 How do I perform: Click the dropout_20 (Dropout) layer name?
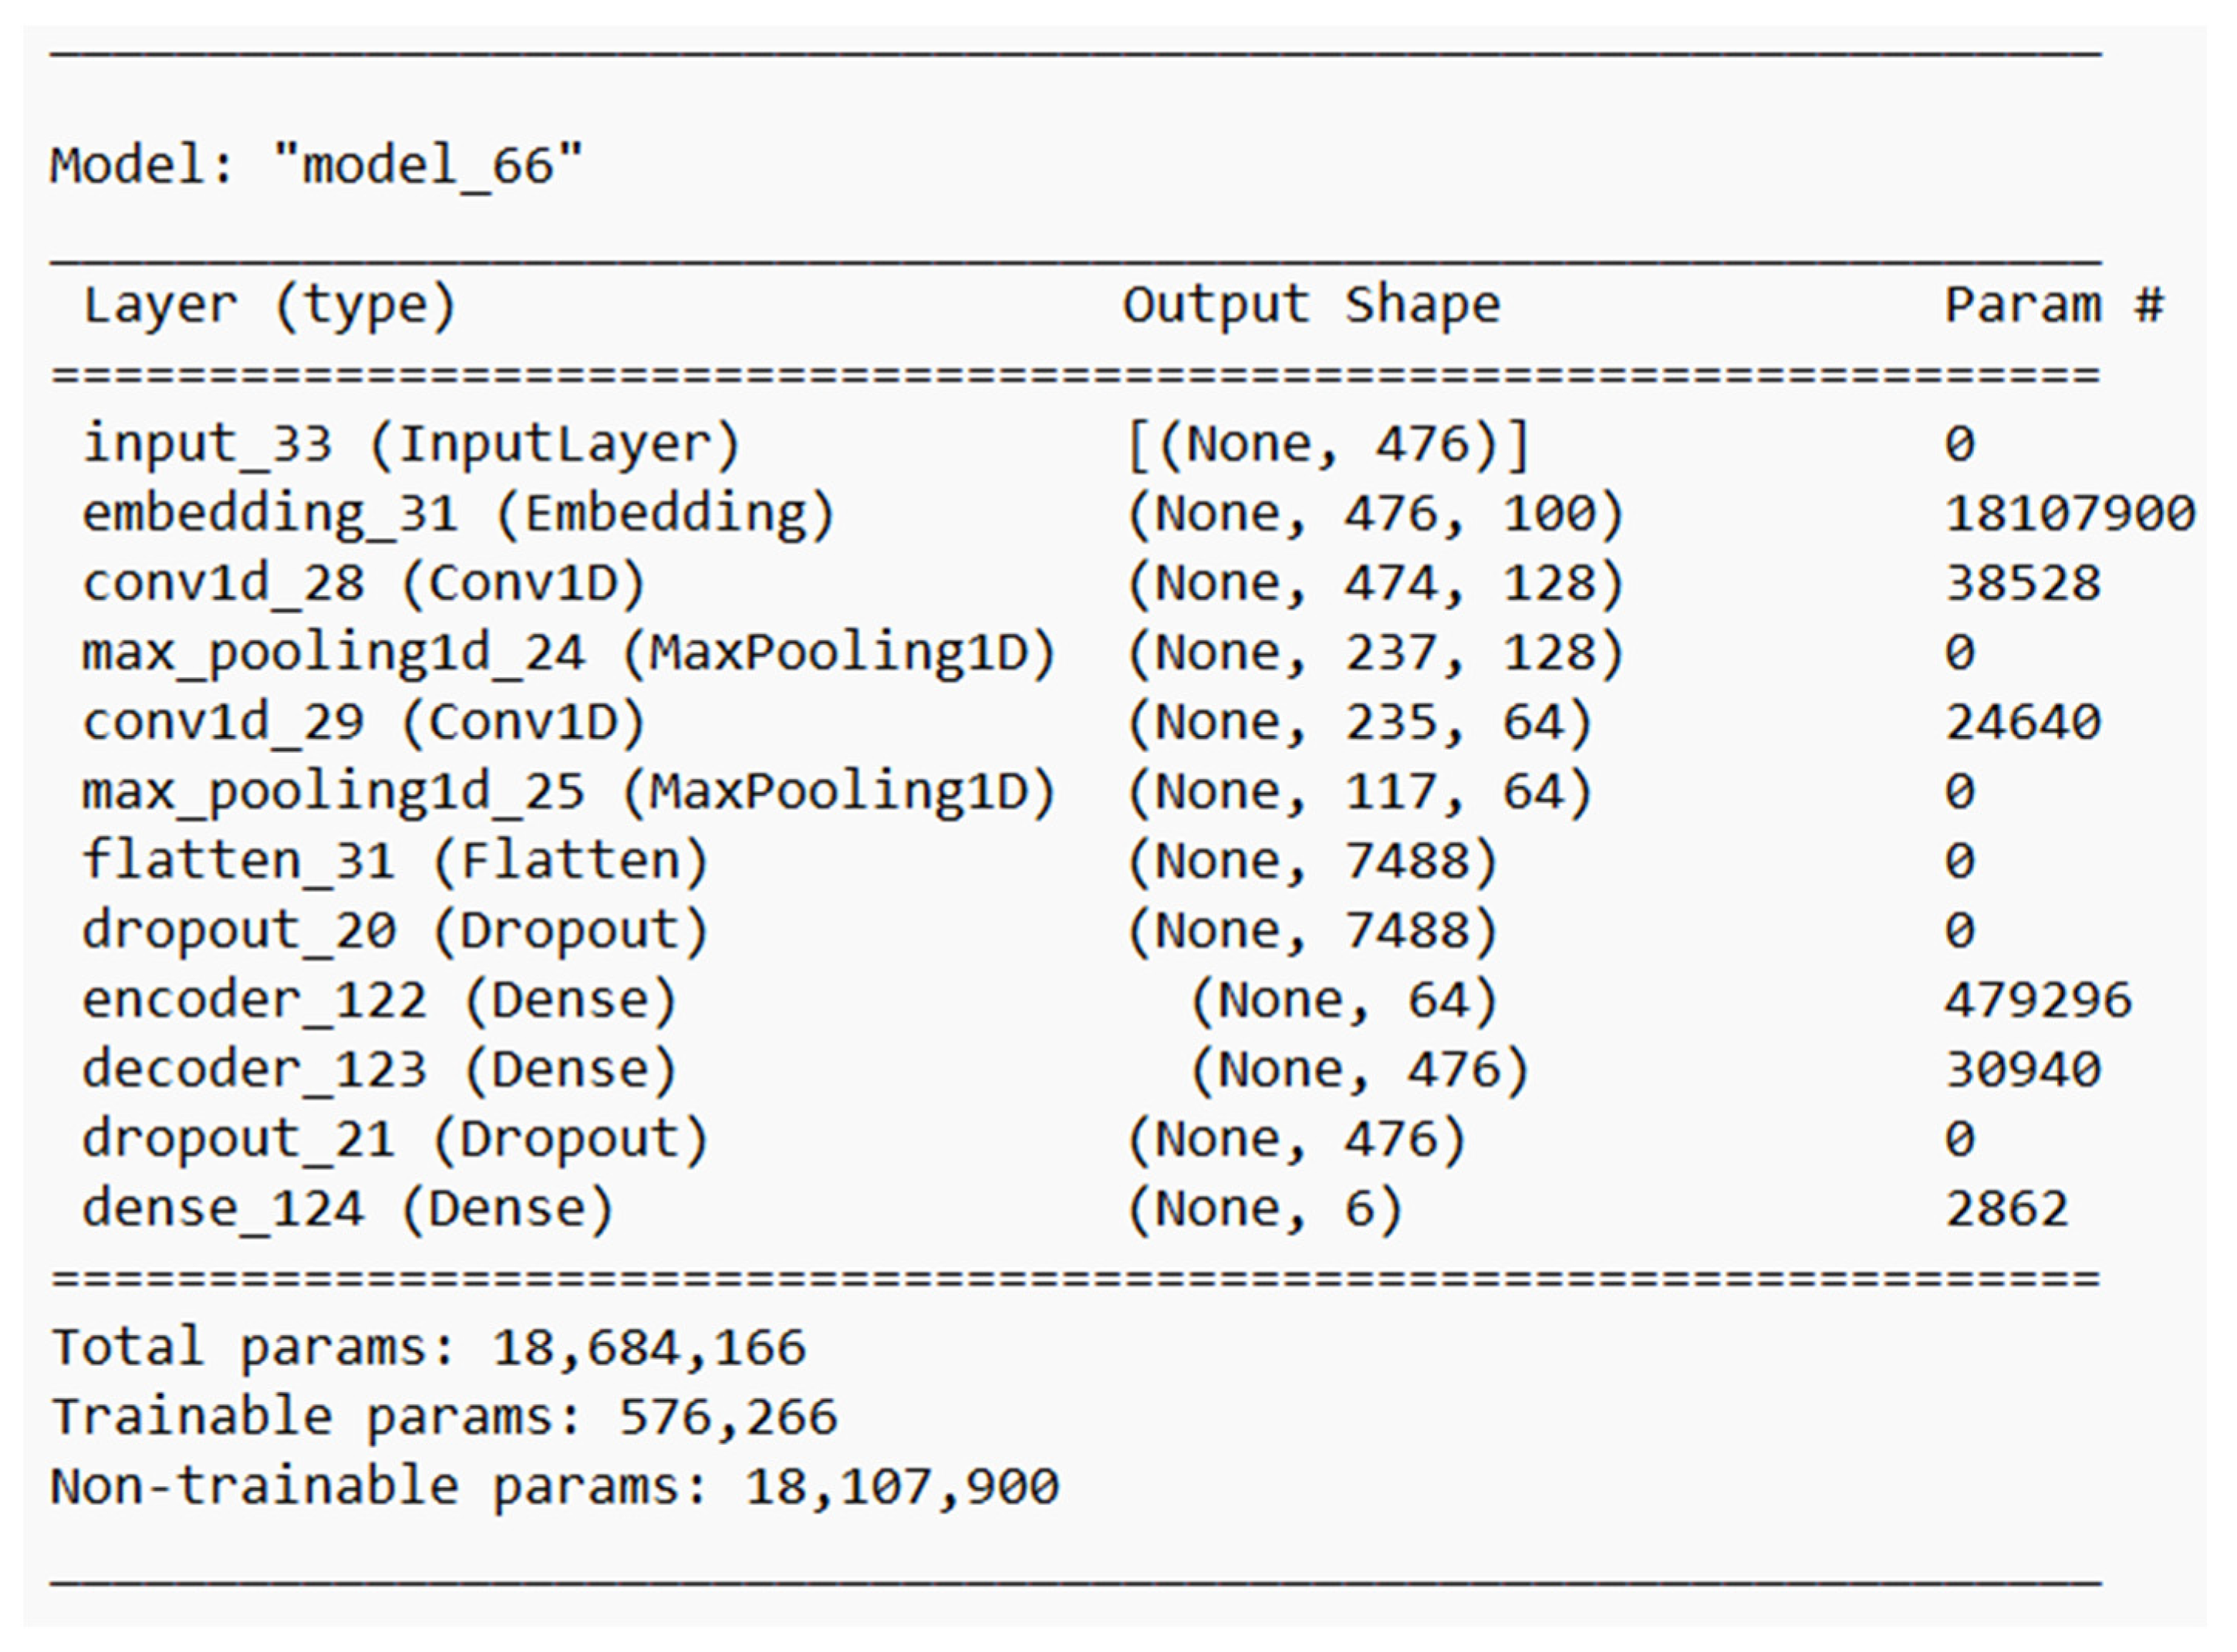[x=395, y=931]
